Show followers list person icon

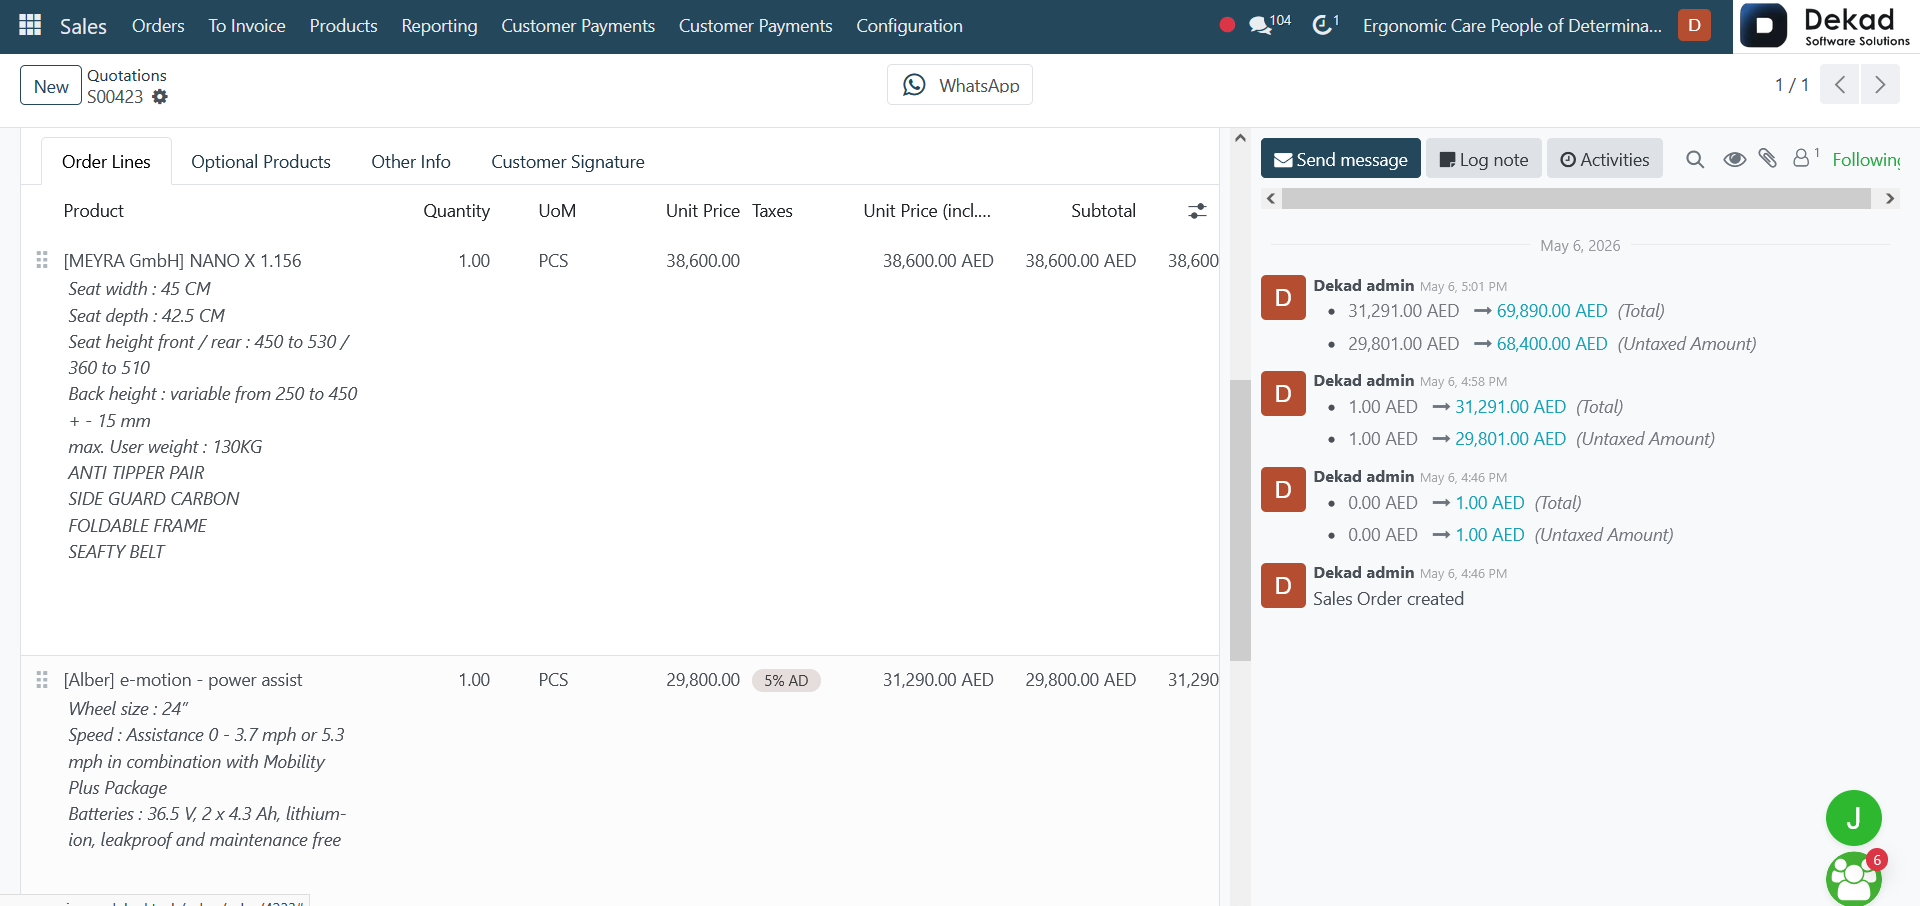1805,157
